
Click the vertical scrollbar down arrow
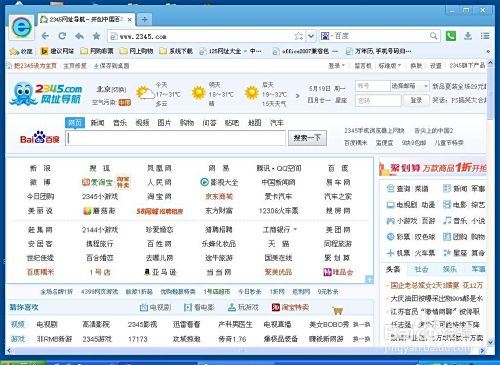click(490, 342)
